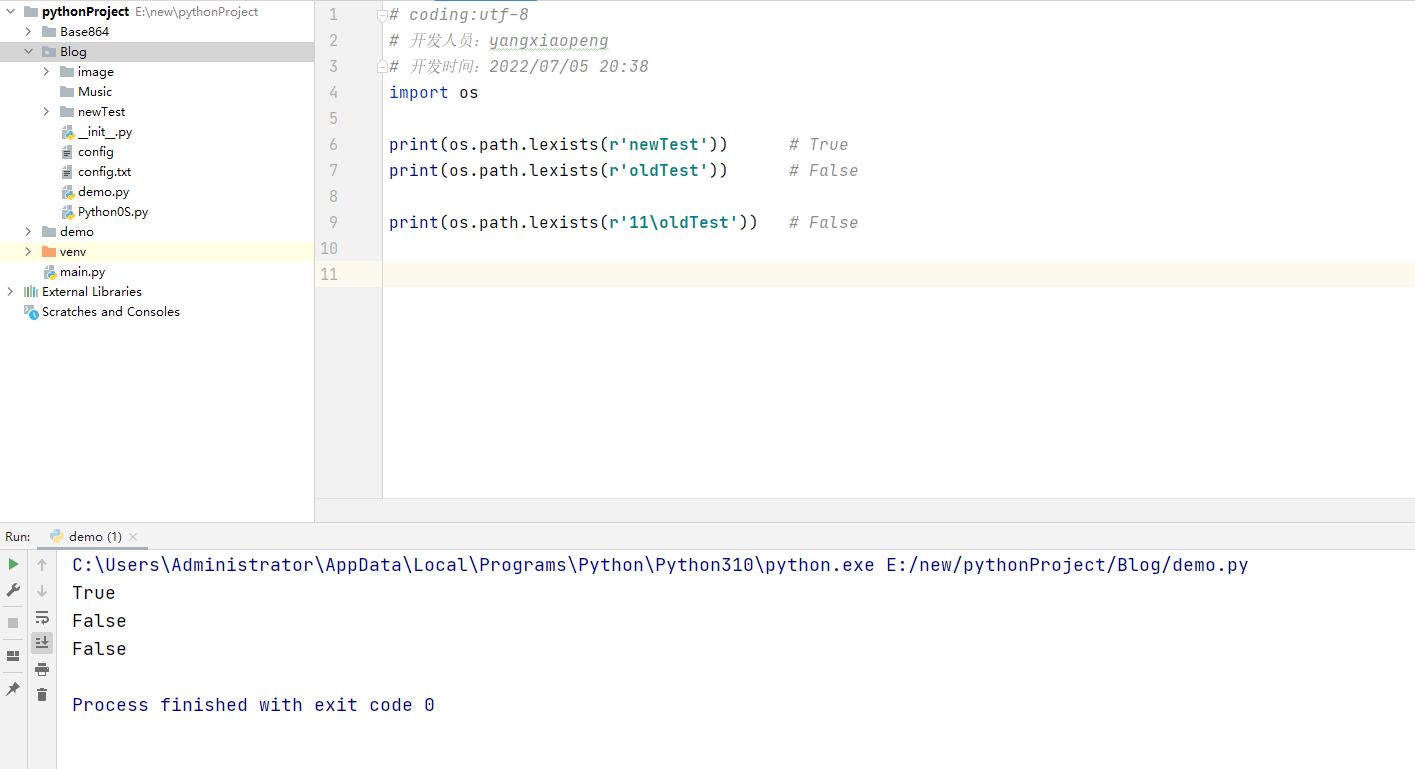The width and height of the screenshot is (1415, 769).
Task: Click the Down stack trace arrow
Action: (42, 591)
